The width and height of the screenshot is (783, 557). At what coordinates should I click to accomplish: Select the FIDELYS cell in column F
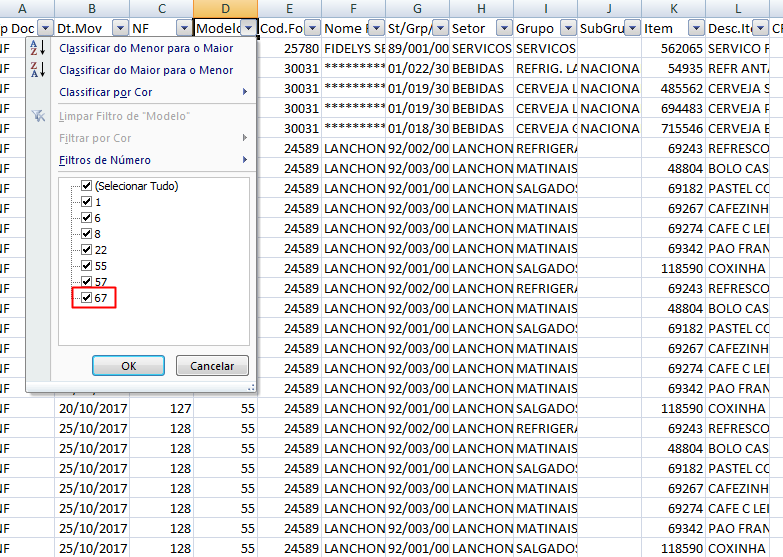coord(354,48)
